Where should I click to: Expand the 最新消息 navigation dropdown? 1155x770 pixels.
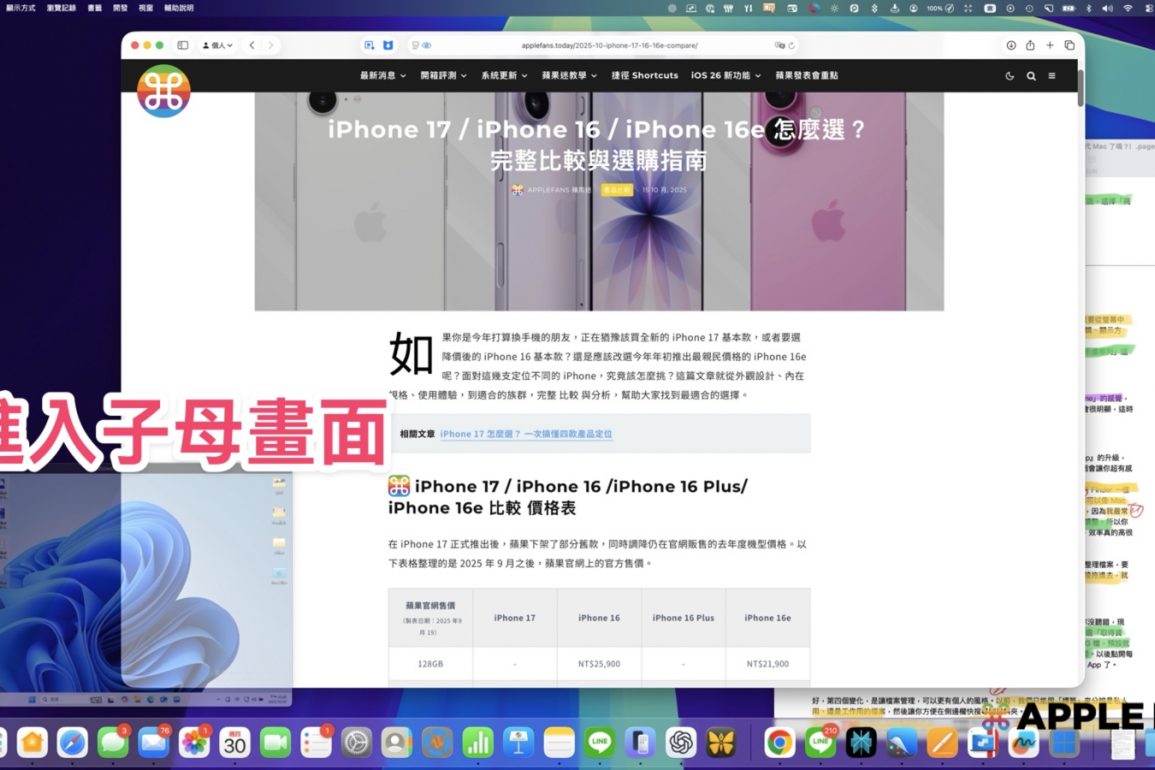point(383,75)
